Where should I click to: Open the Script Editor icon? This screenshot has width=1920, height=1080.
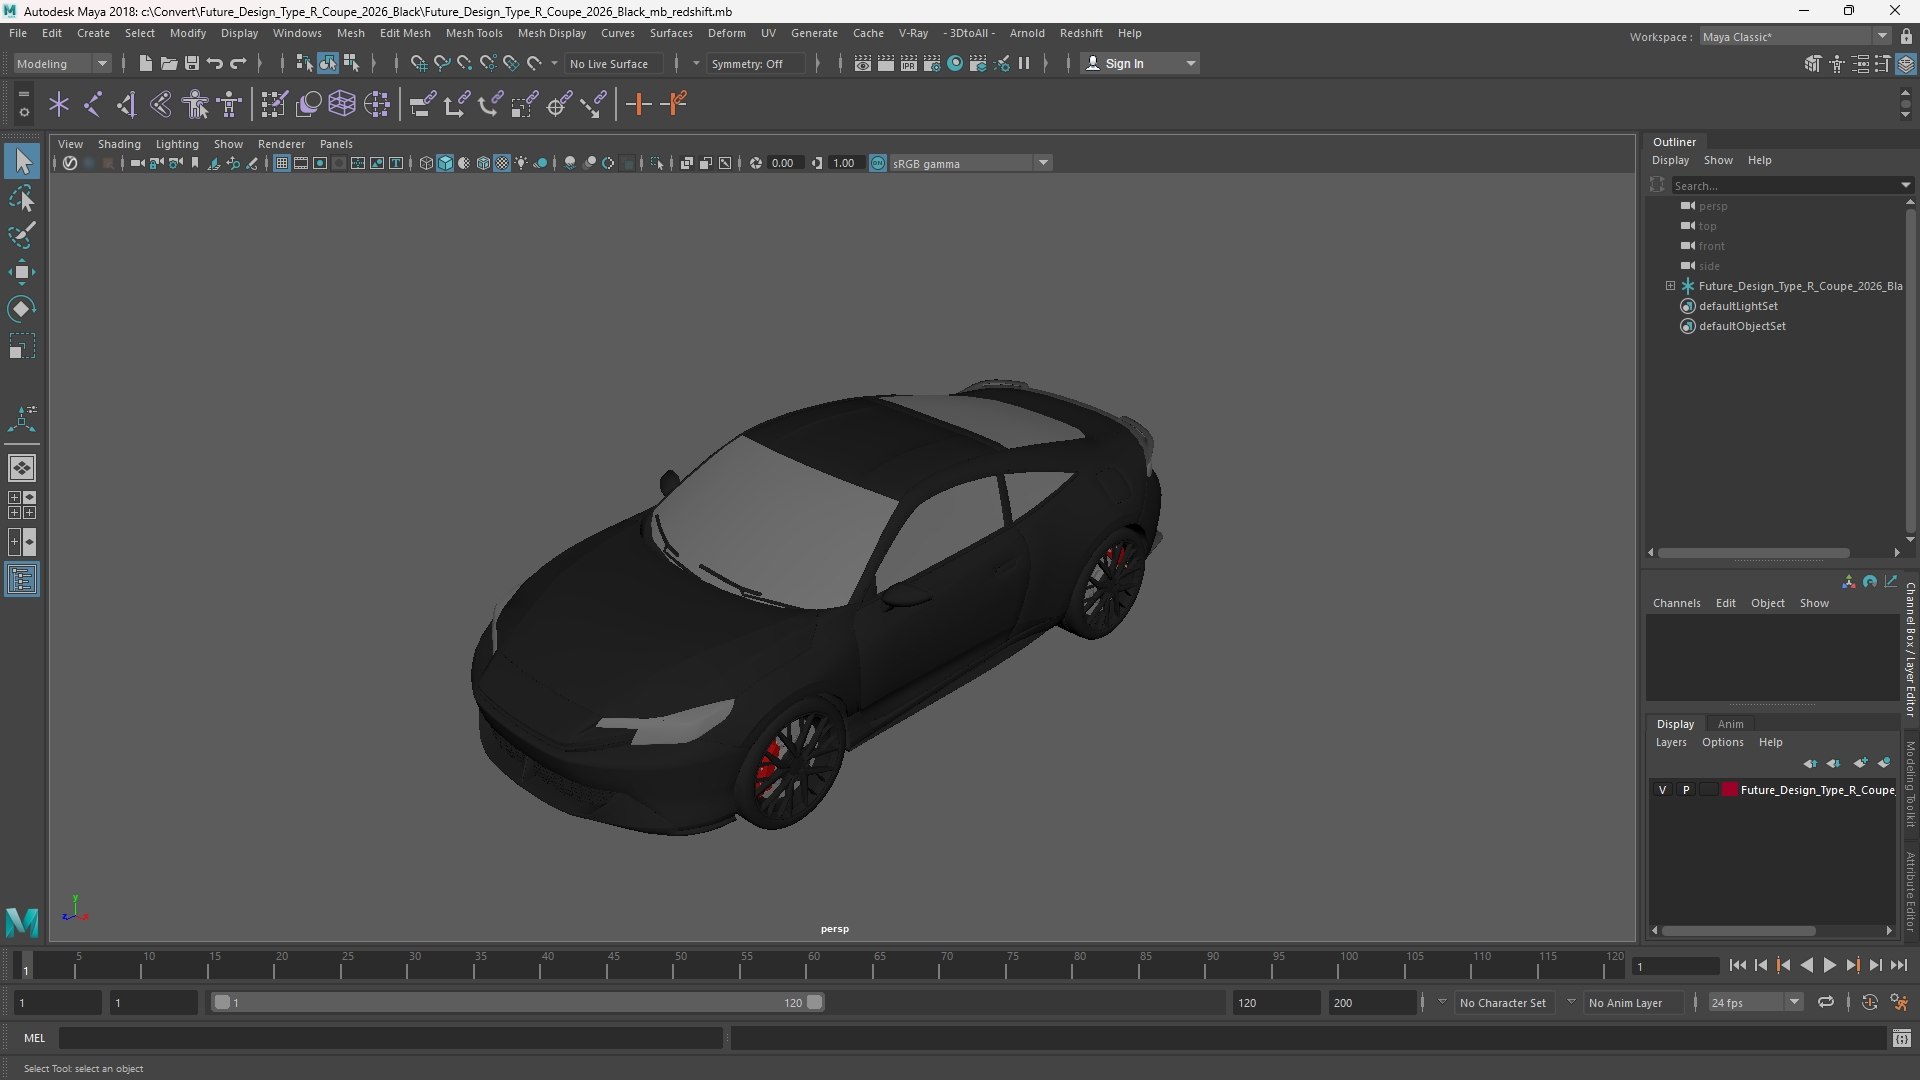pyautogui.click(x=1902, y=1038)
